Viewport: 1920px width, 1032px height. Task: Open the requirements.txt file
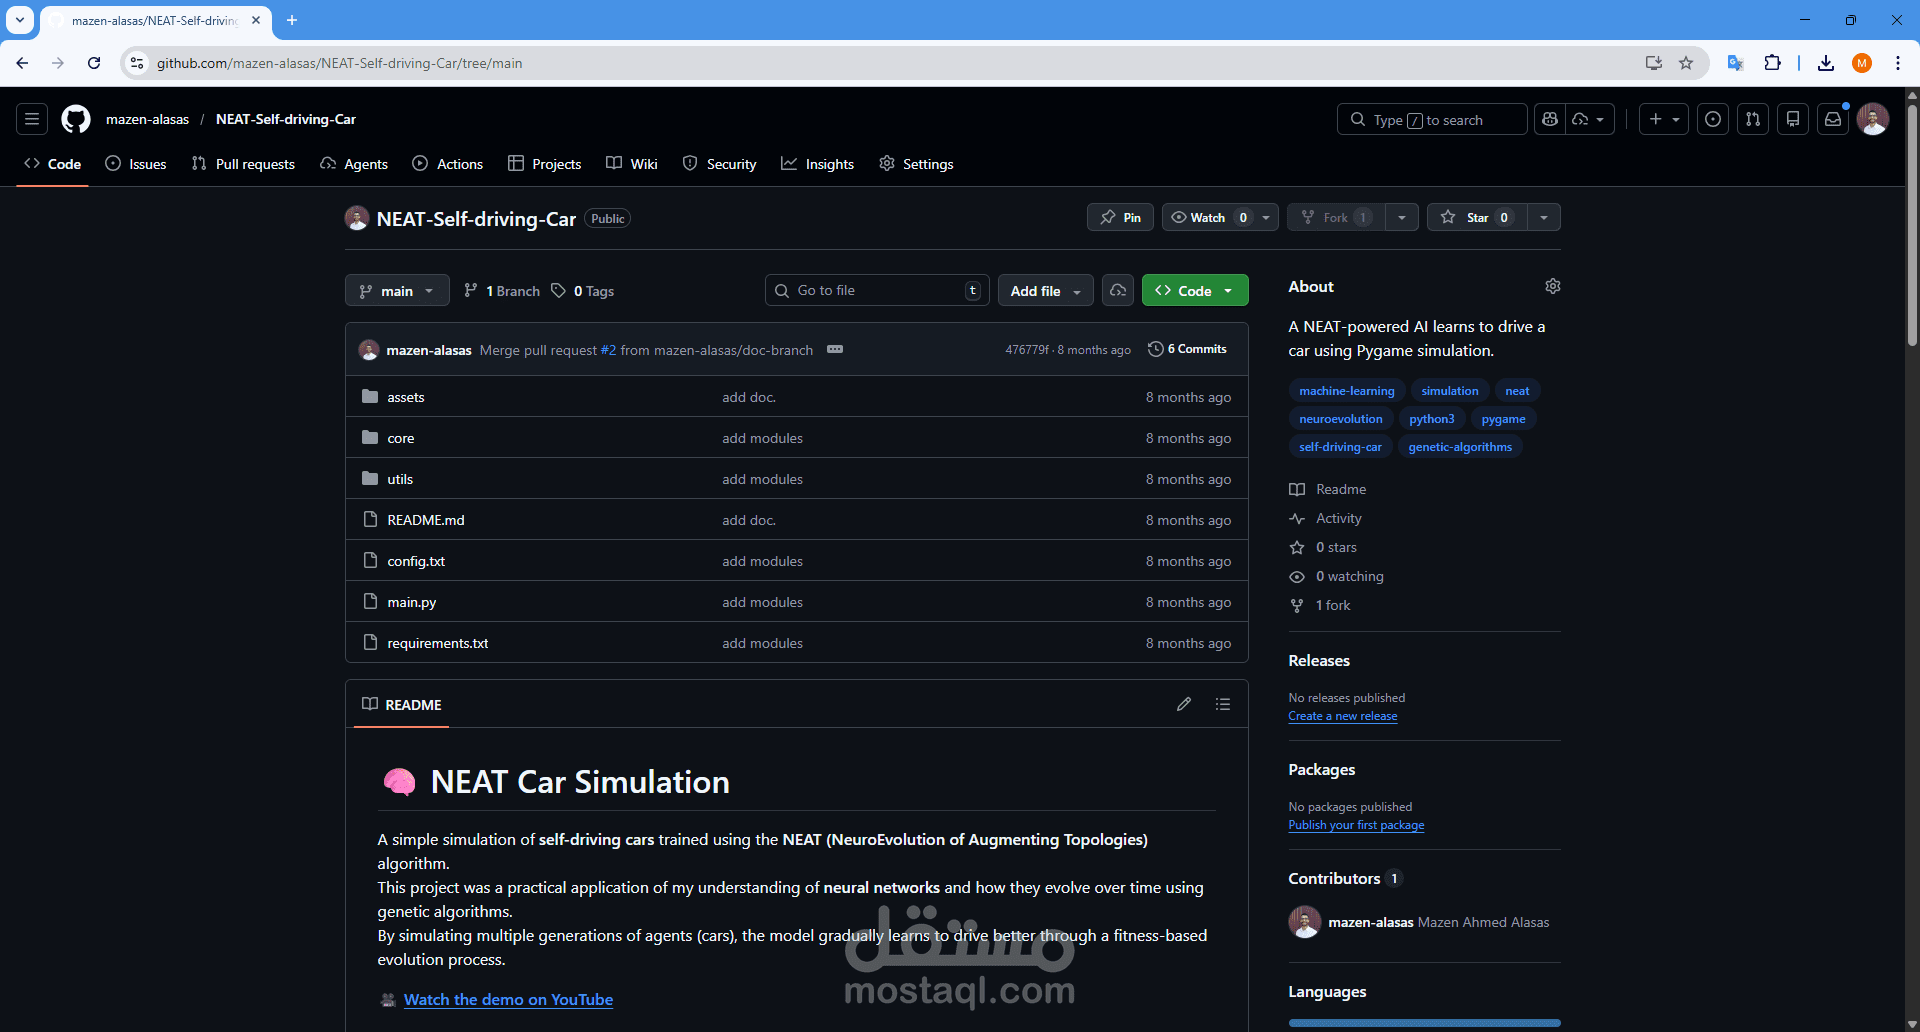tap(438, 643)
